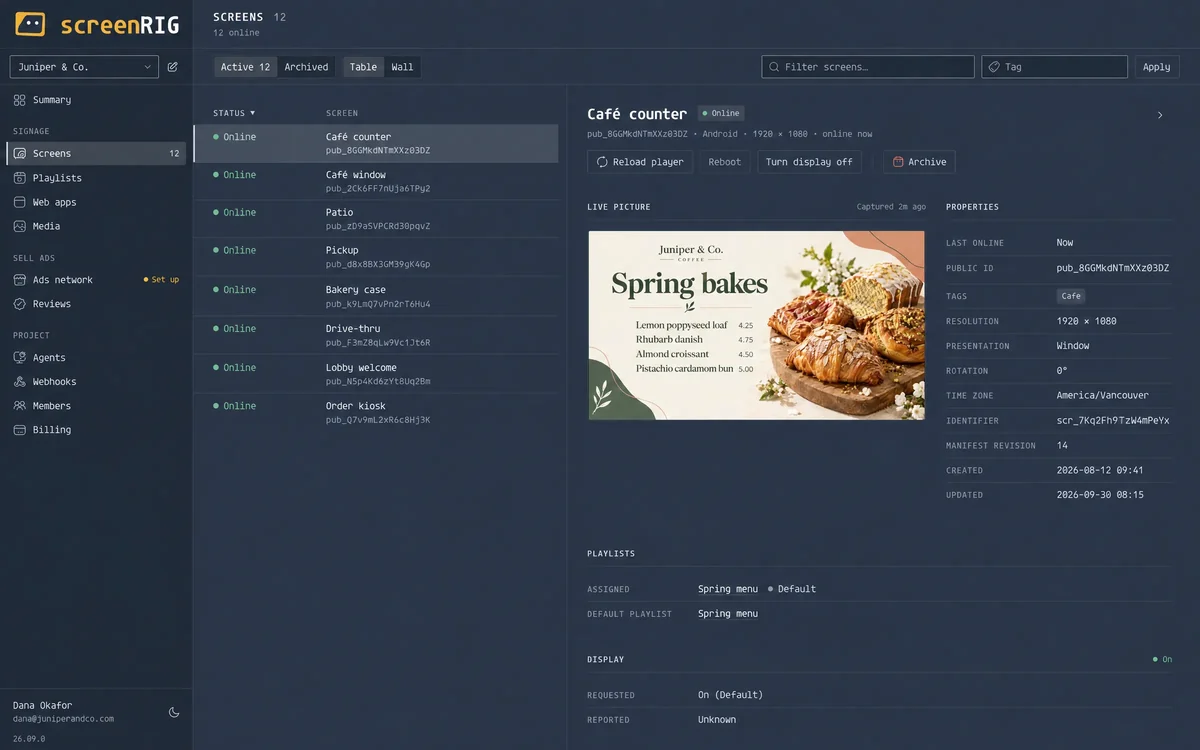This screenshot has height=750, width=1200.
Task: Open Agents in the sidebar
Action: [96, 358]
